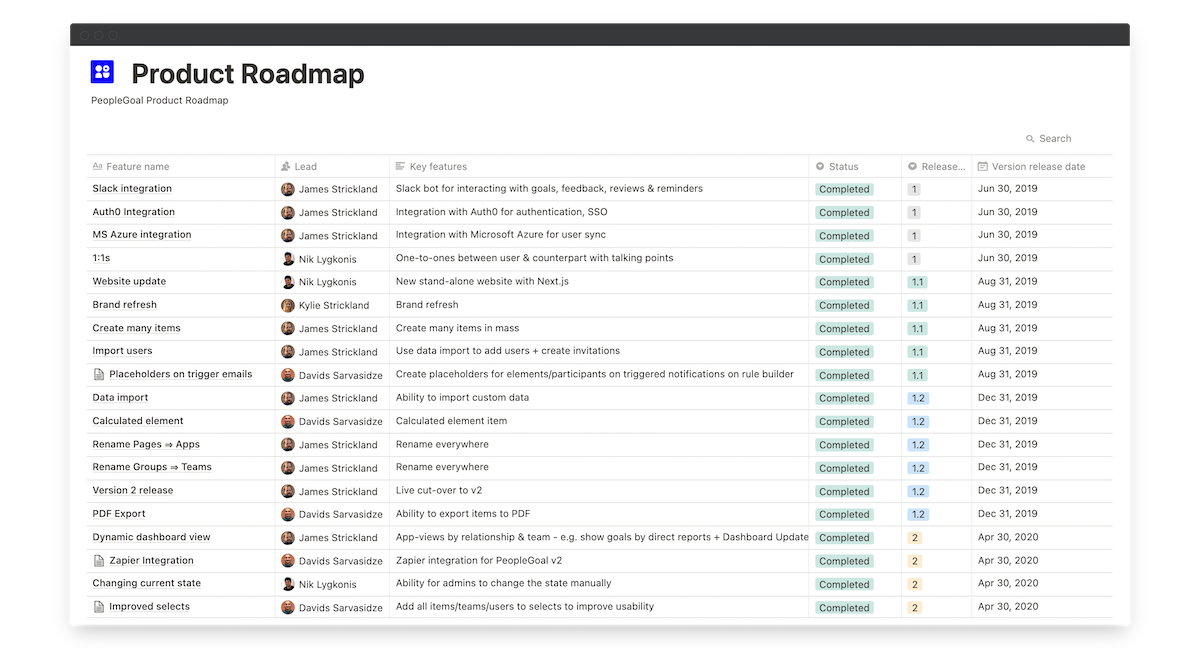Image resolution: width=1200 pixels, height=648 pixels.
Task: Click the page icon beside Zapier Integration
Action: coord(99,561)
